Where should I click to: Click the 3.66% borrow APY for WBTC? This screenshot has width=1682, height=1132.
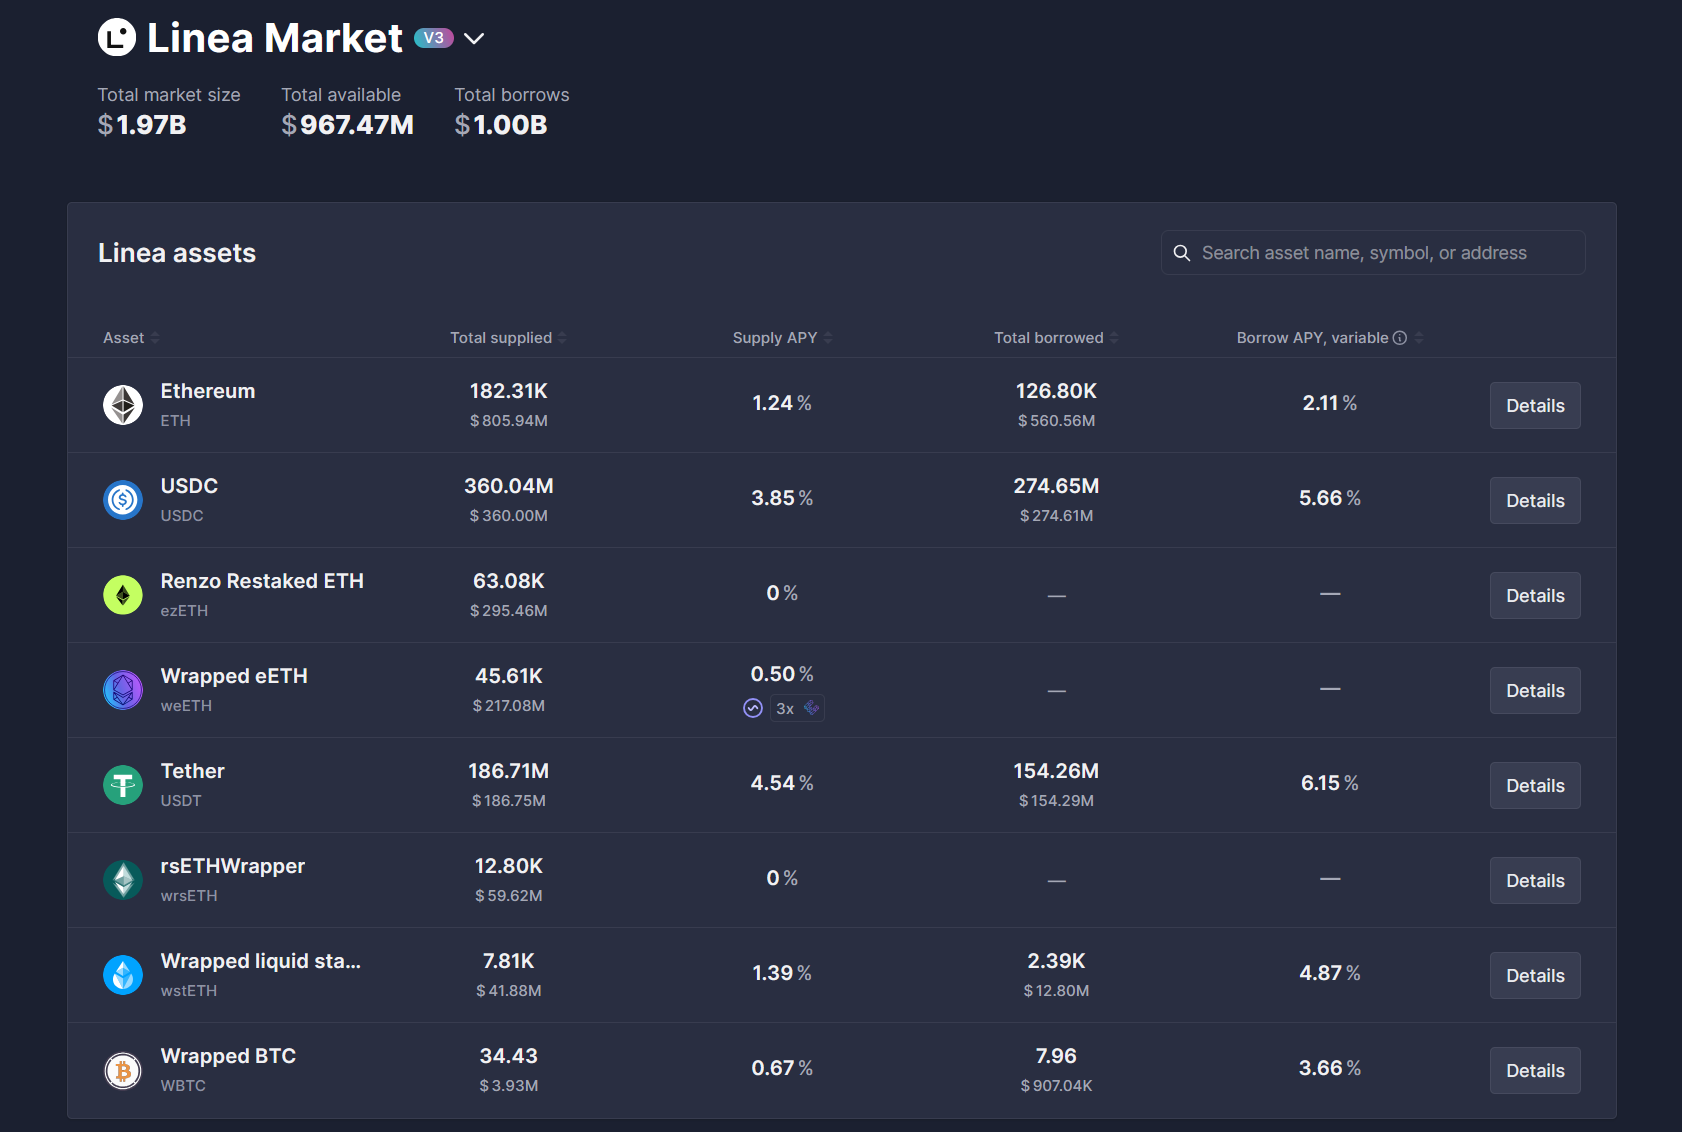tap(1330, 1068)
